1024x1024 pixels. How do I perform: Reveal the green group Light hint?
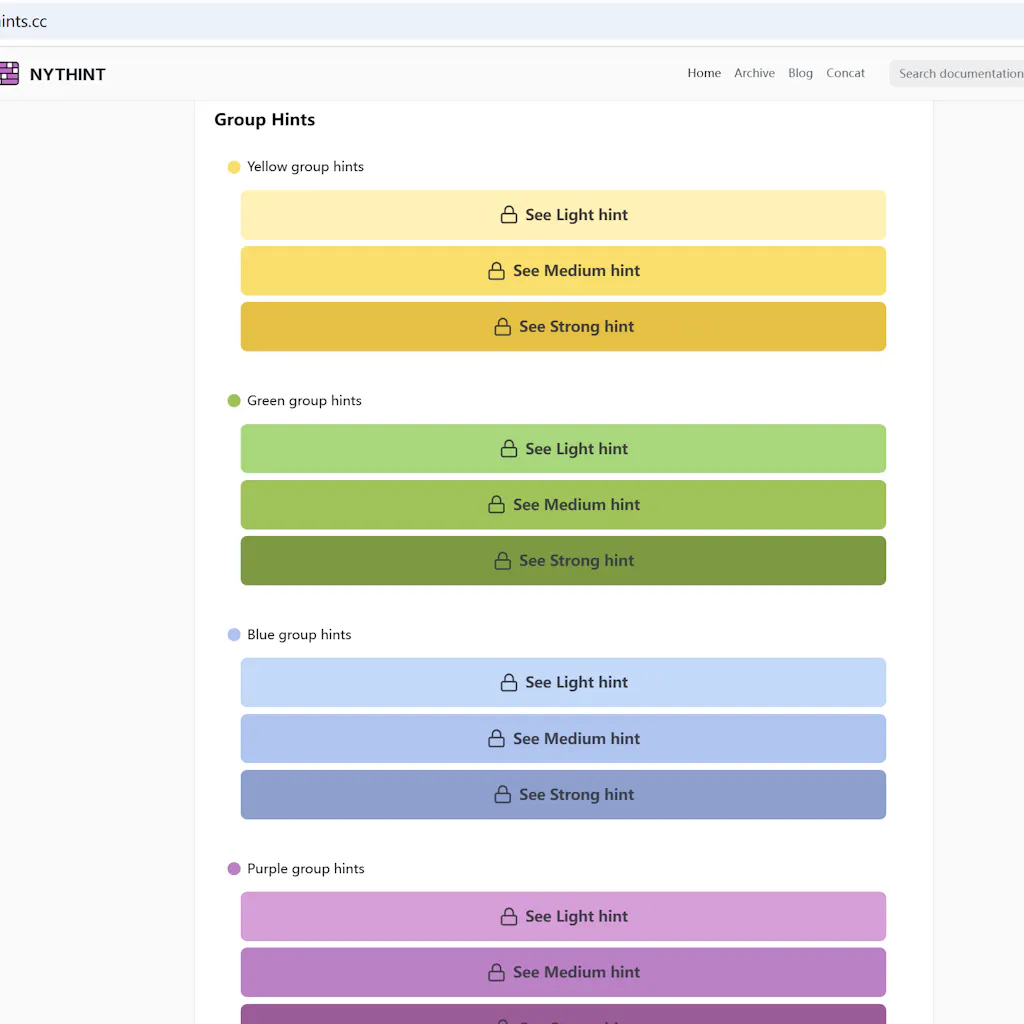pyautogui.click(x=563, y=449)
